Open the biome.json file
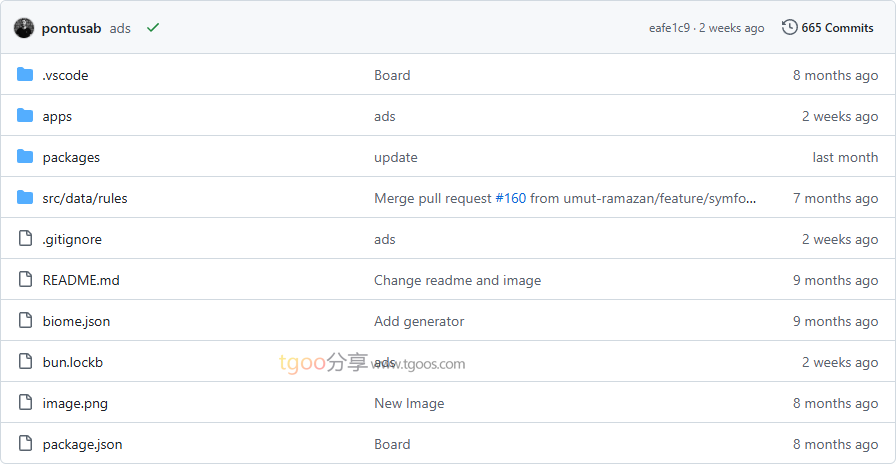 (76, 321)
